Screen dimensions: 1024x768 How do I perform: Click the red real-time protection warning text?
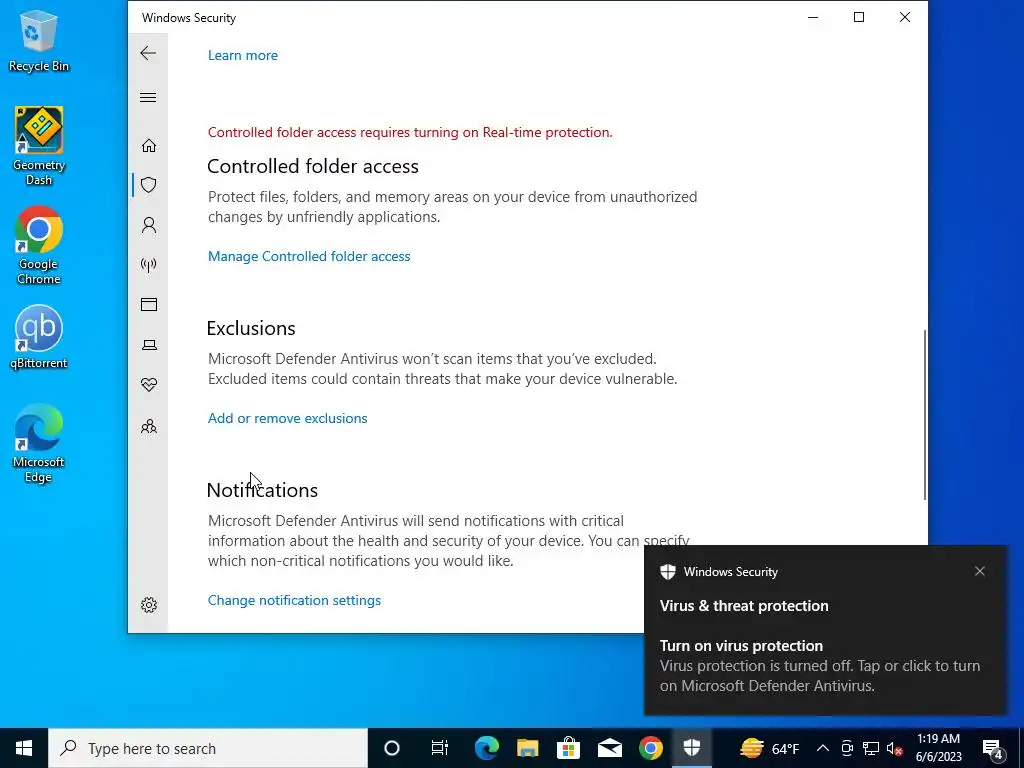tap(410, 132)
